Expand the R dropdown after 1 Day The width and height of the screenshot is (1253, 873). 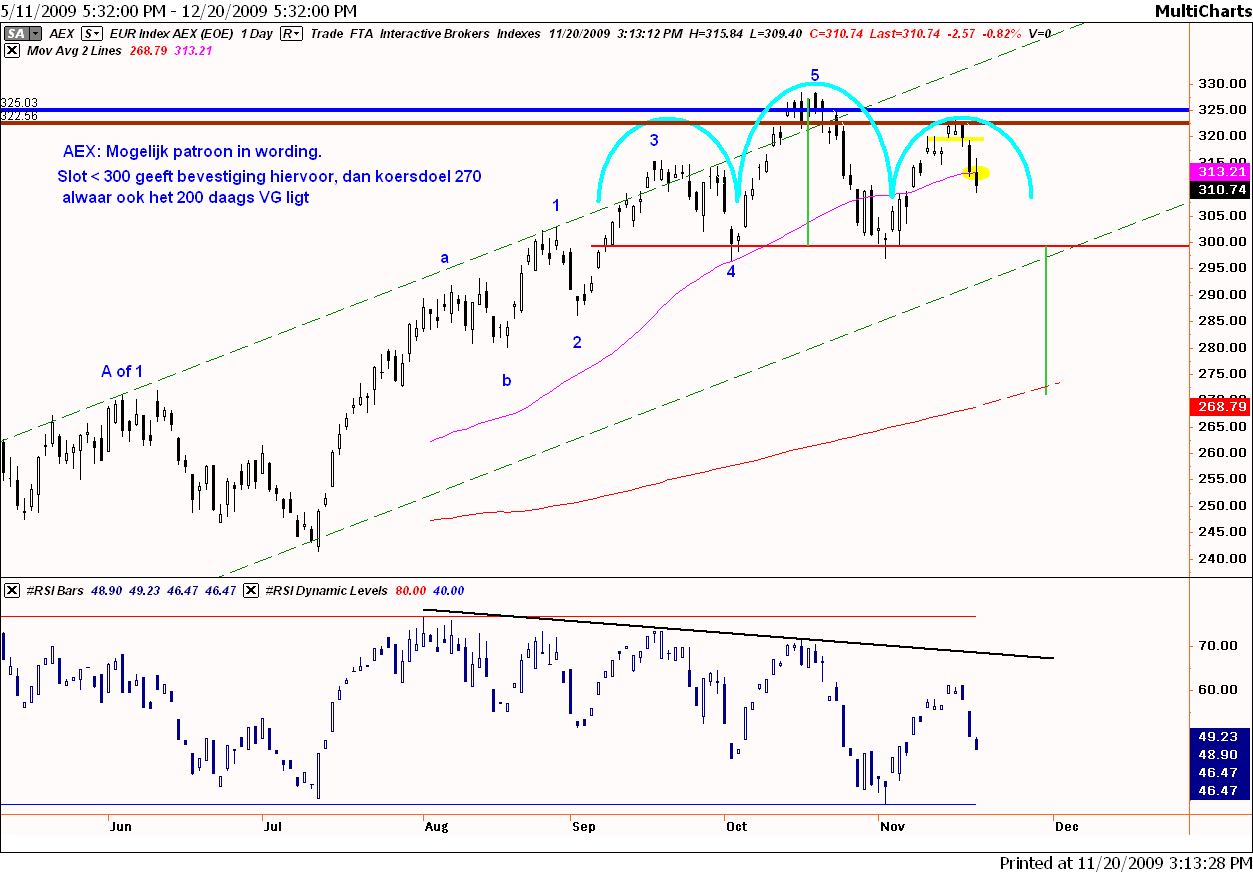tap(292, 33)
